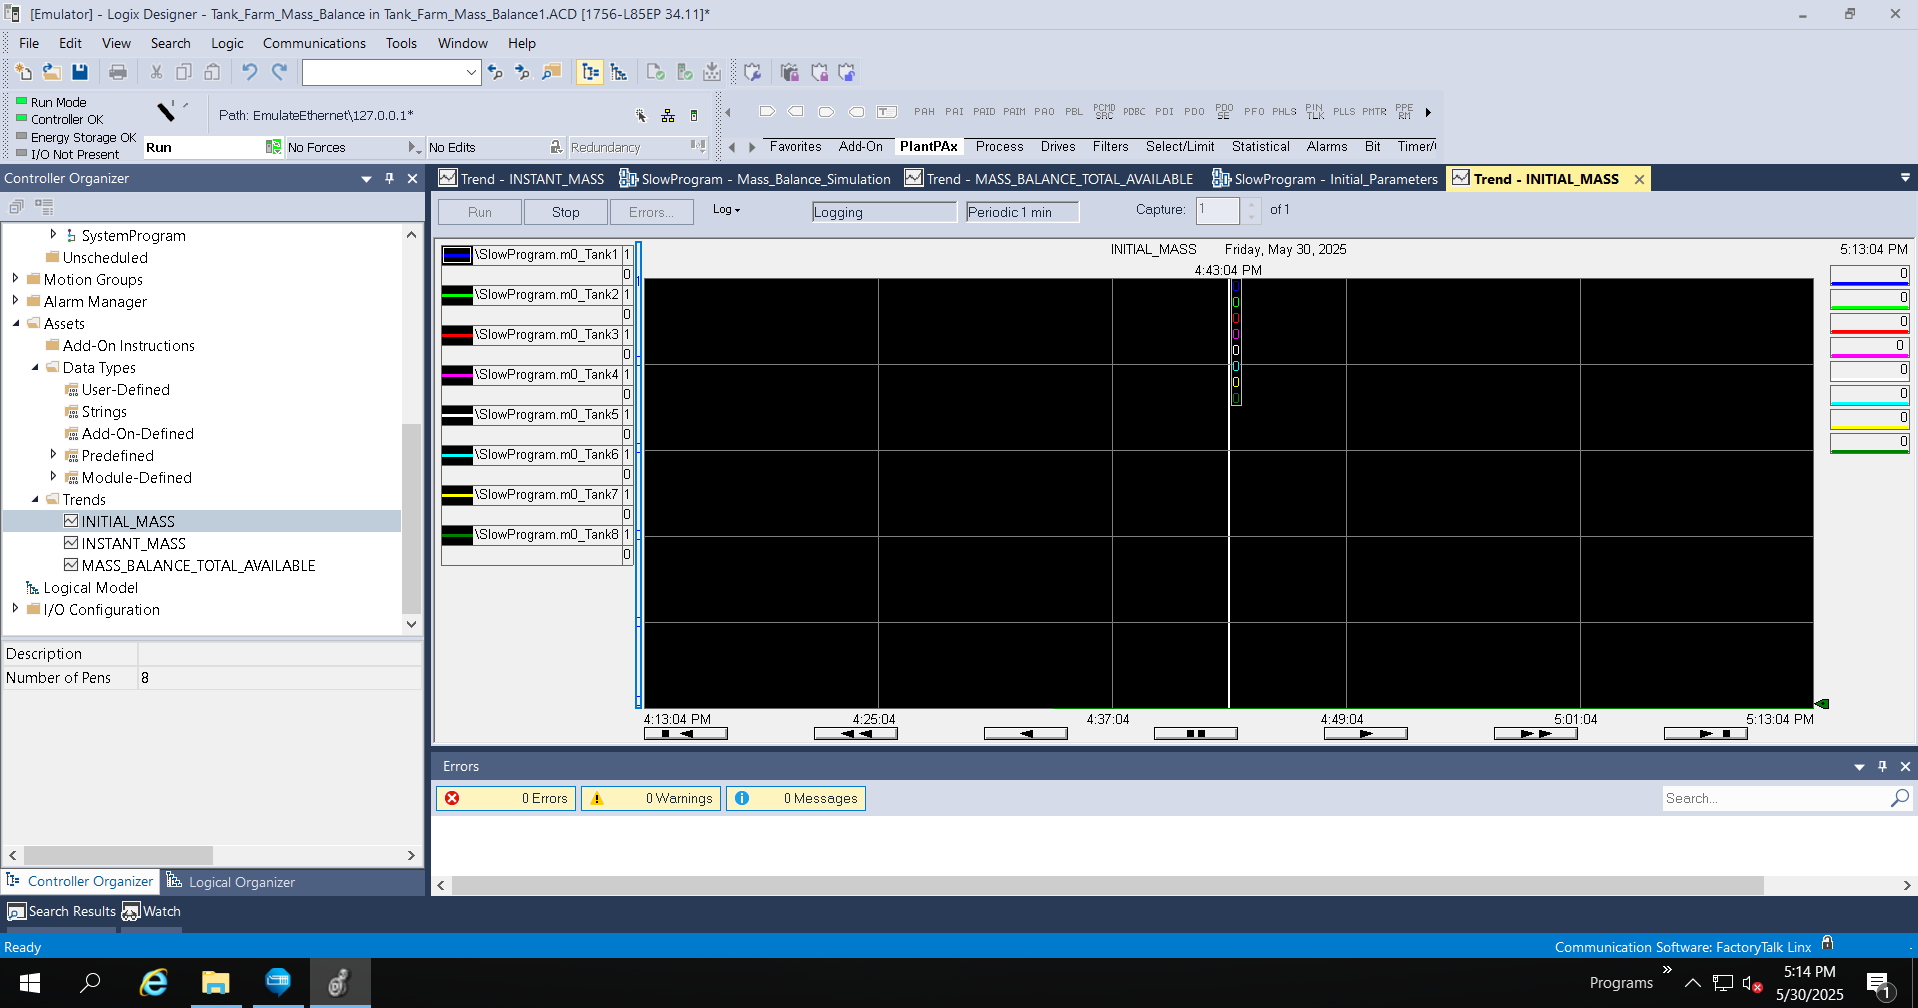
Task: Click the New project icon
Action: [23, 72]
